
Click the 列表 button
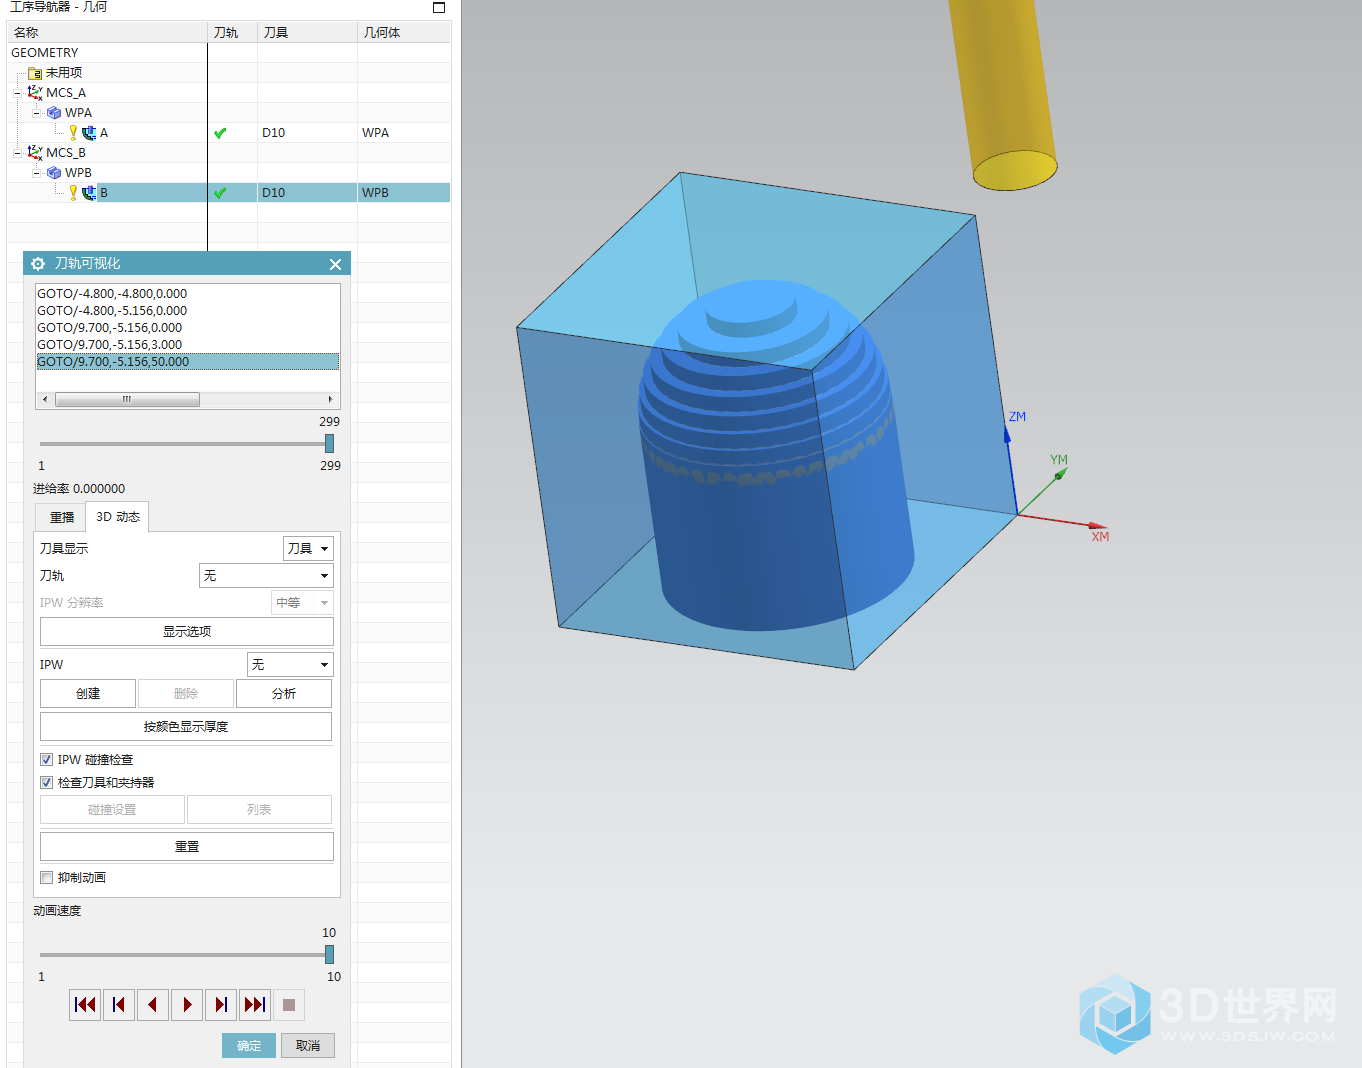259,810
